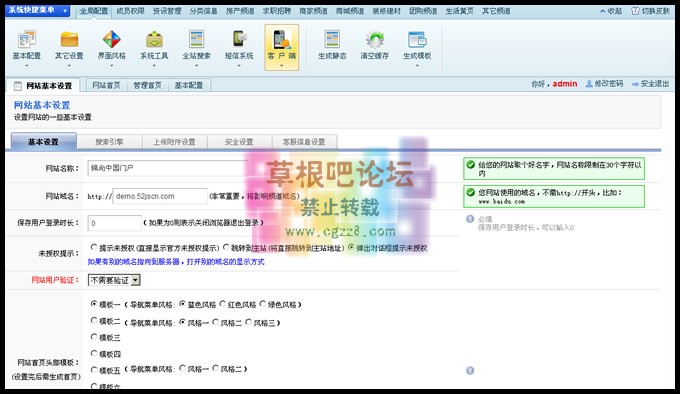Expand arrow under 基本配置
The height and width of the screenshot is (394, 680).
click(x=27, y=65)
